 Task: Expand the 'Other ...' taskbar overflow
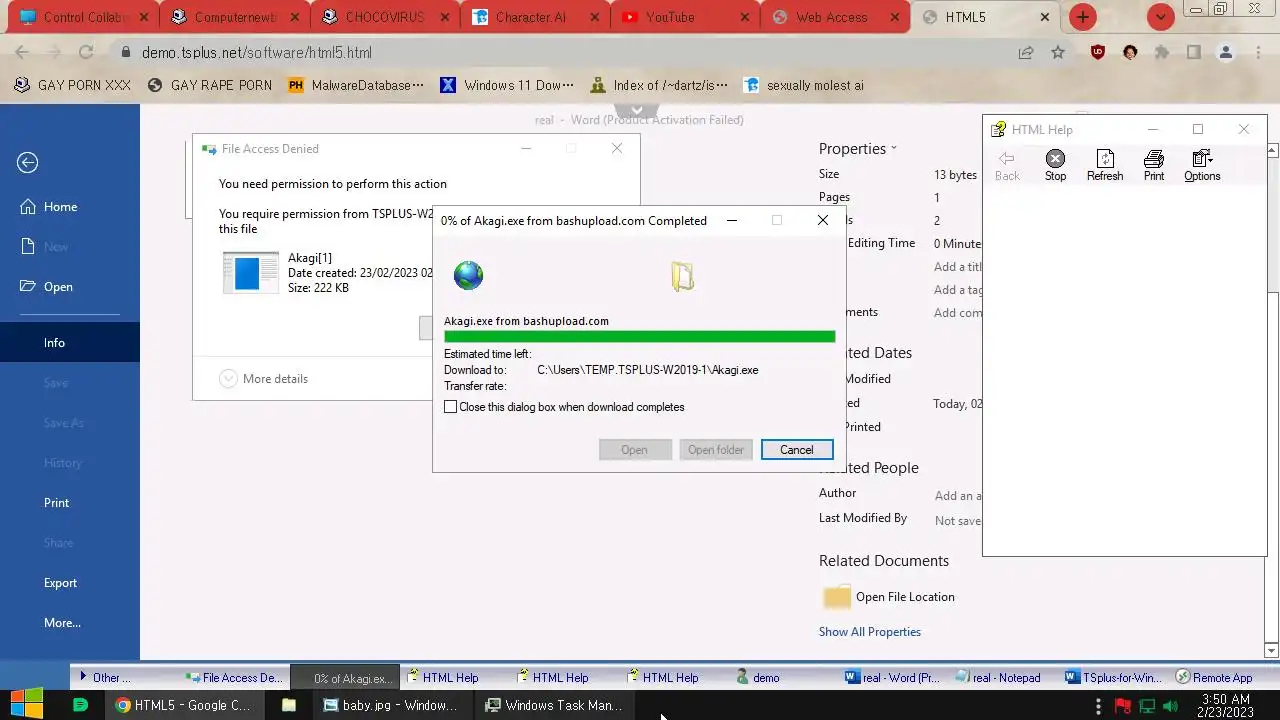coord(105,677)
